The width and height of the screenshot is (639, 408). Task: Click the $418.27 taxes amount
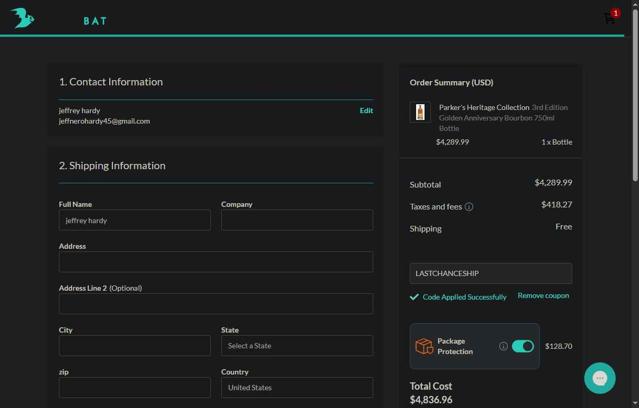pyautogui.click(x=557, y=204)
